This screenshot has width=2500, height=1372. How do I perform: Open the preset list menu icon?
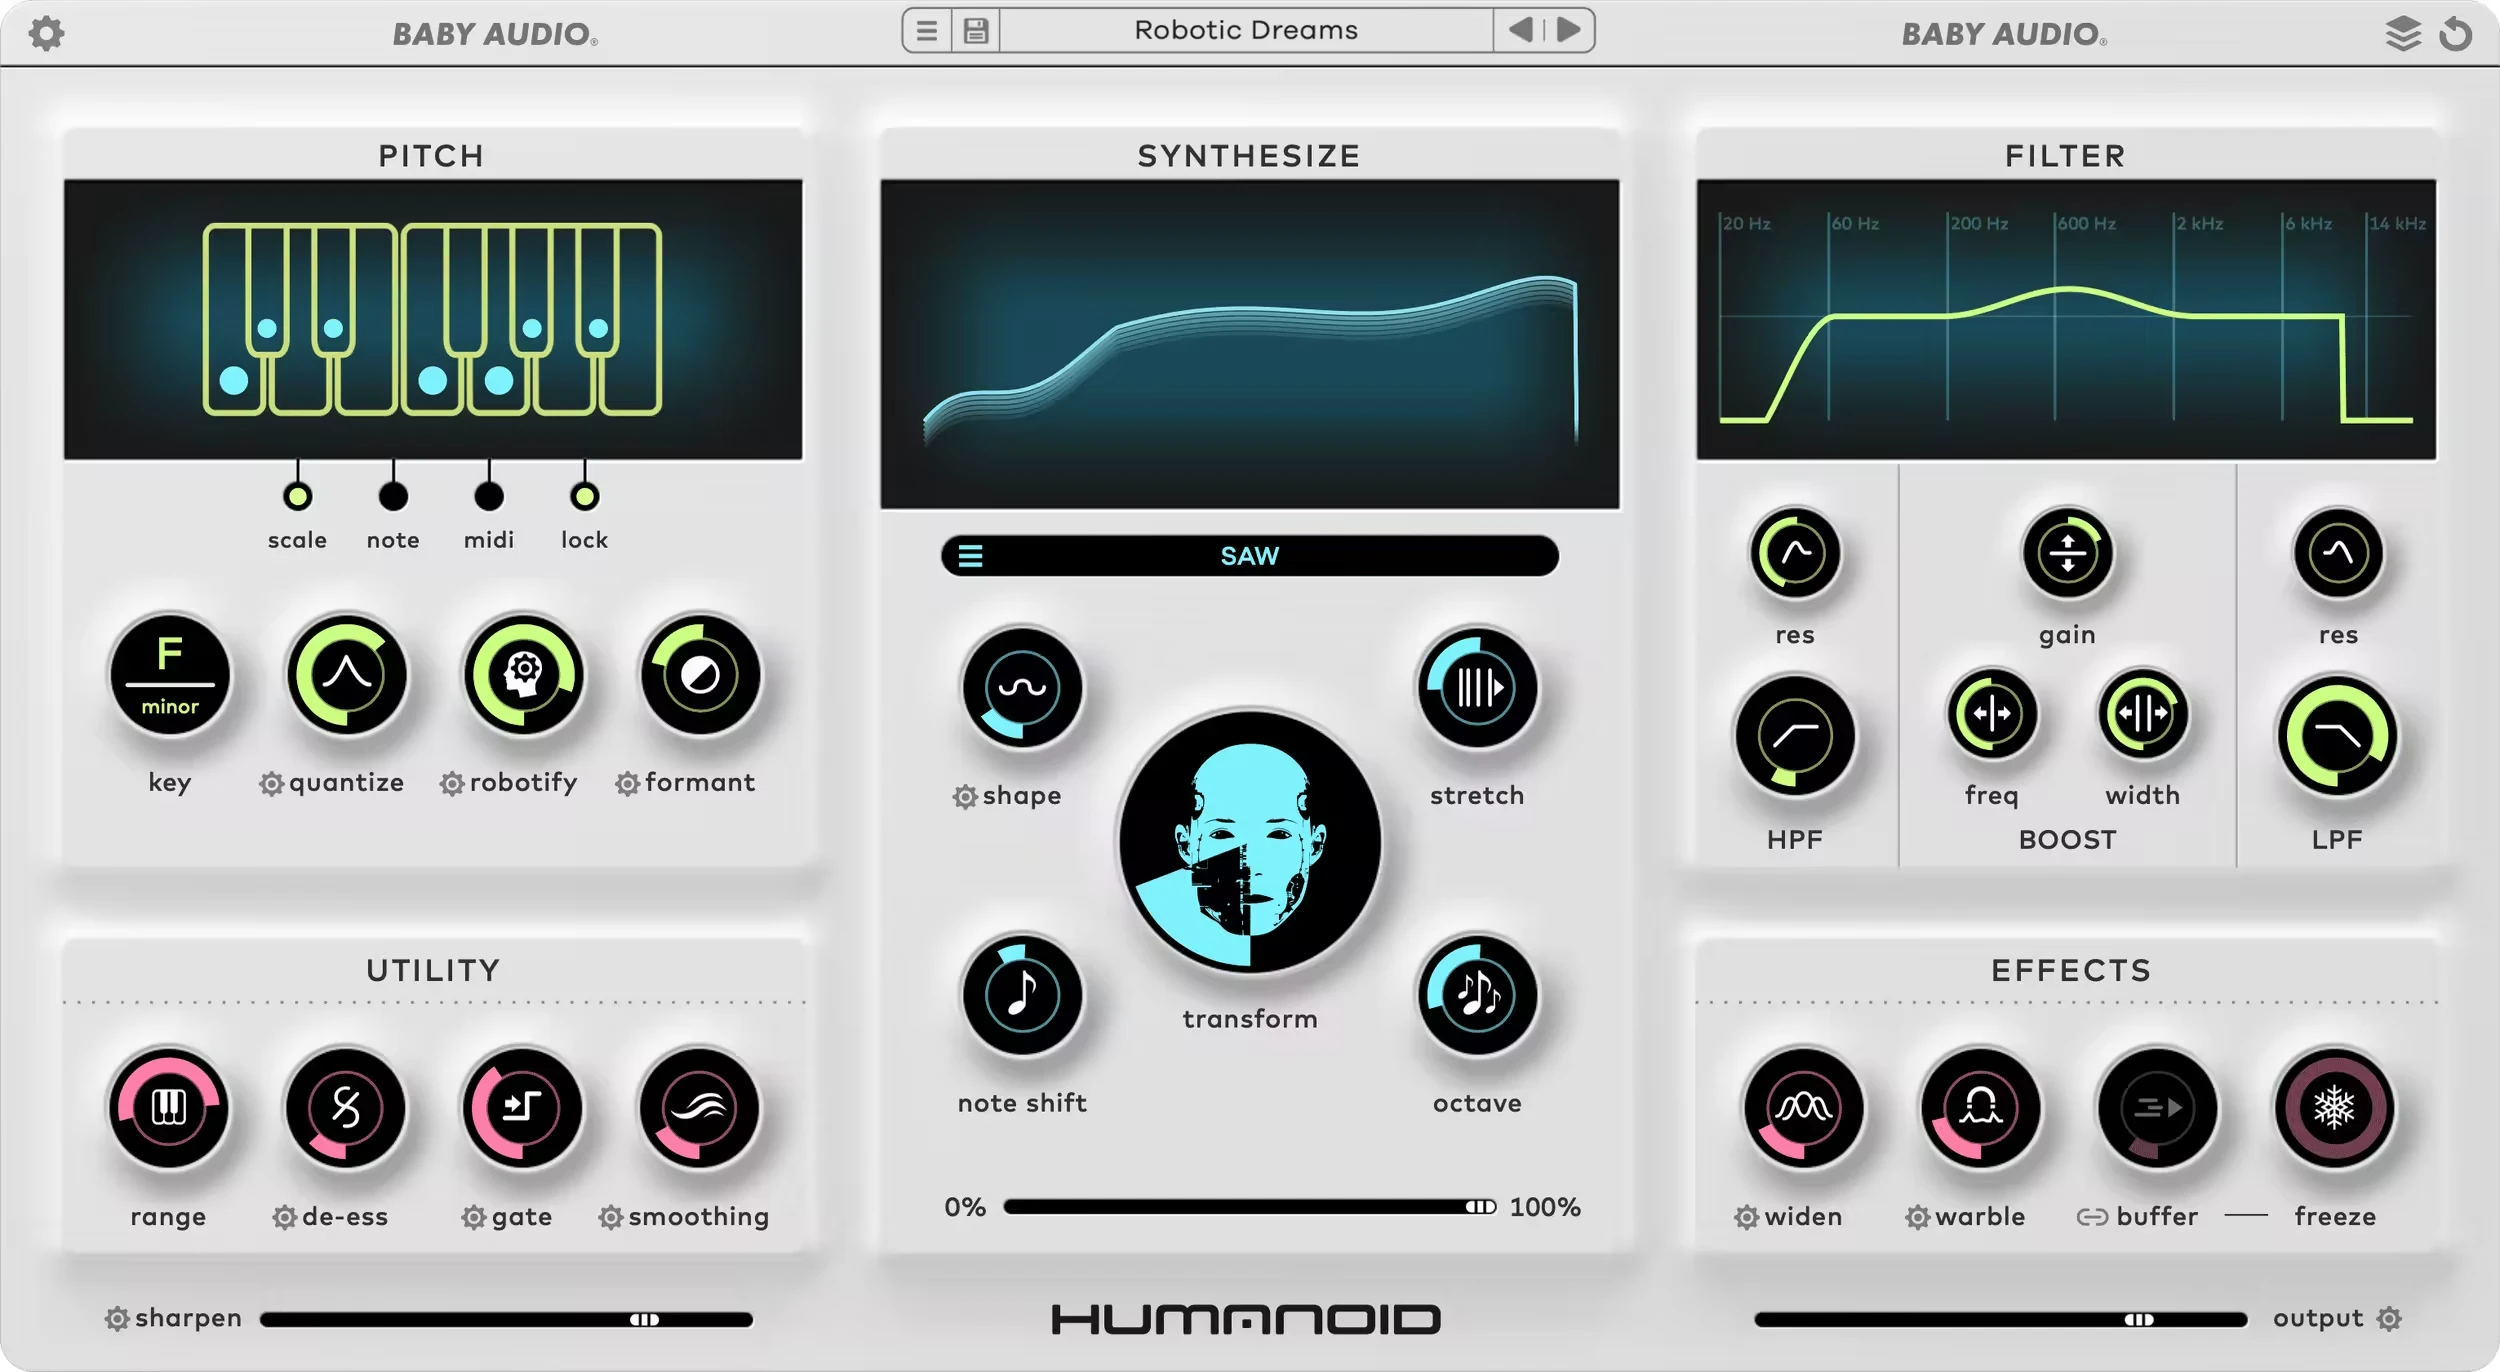coord(927,31)
